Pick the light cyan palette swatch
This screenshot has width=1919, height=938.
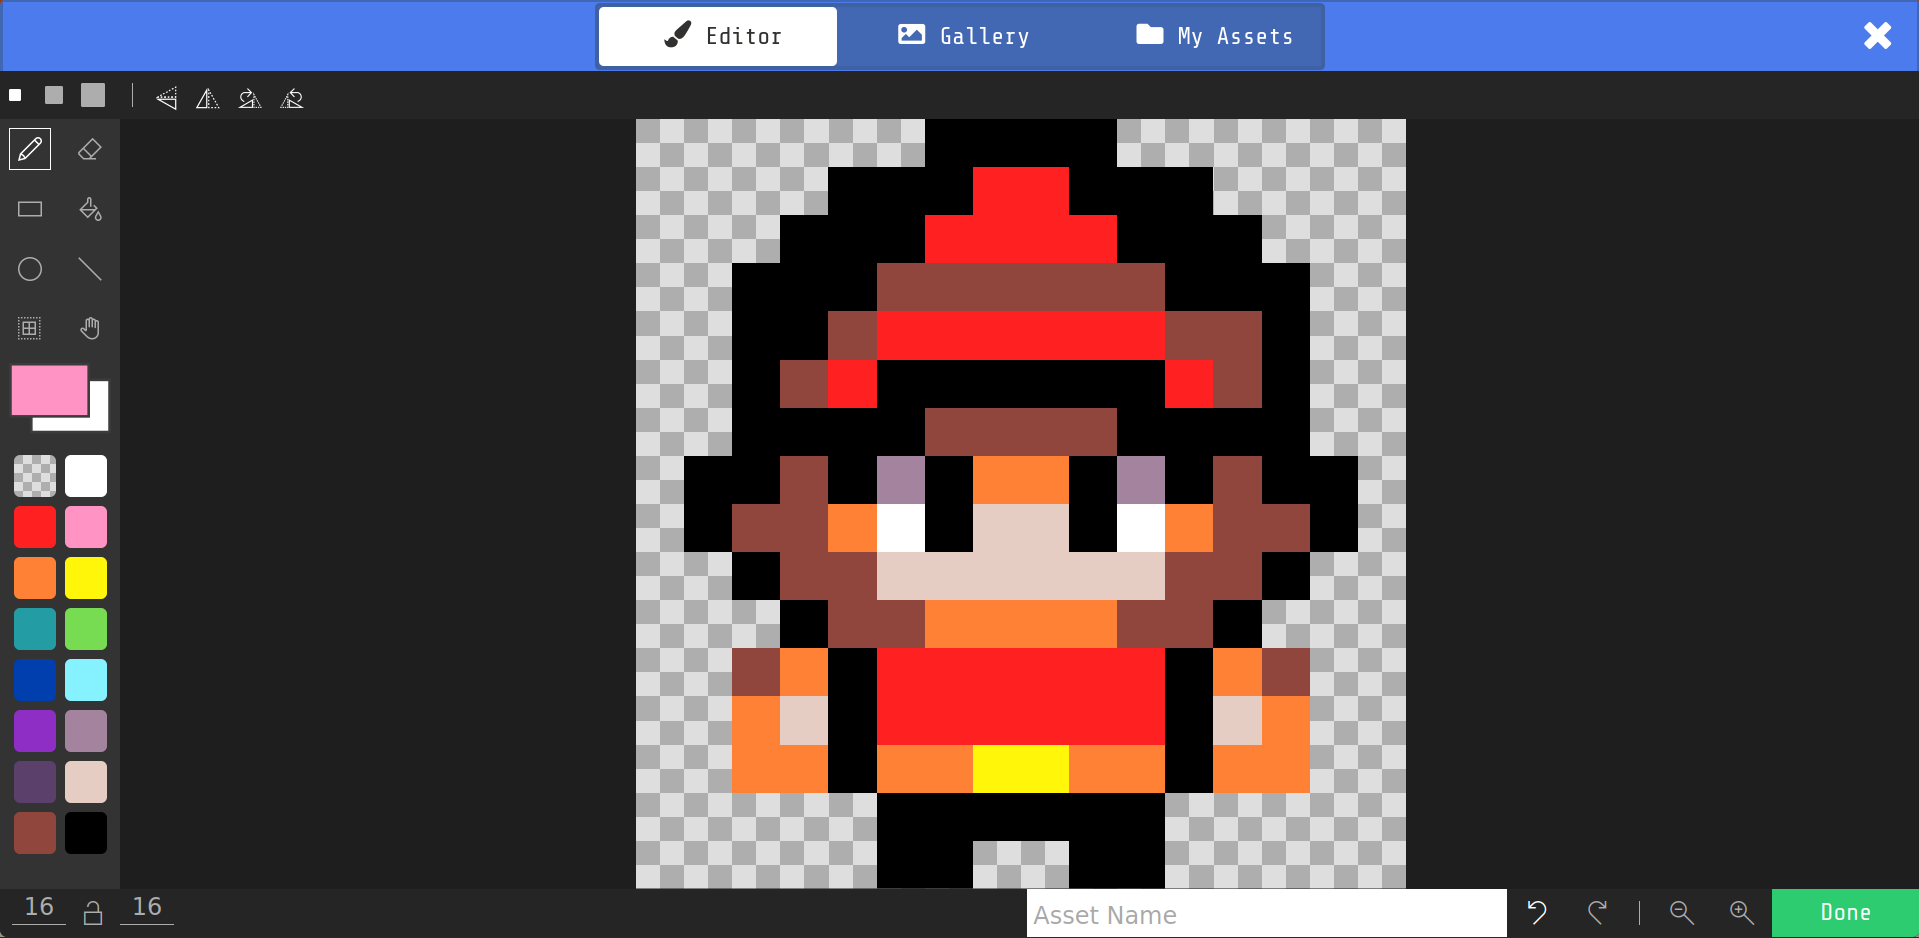point(86,680)
